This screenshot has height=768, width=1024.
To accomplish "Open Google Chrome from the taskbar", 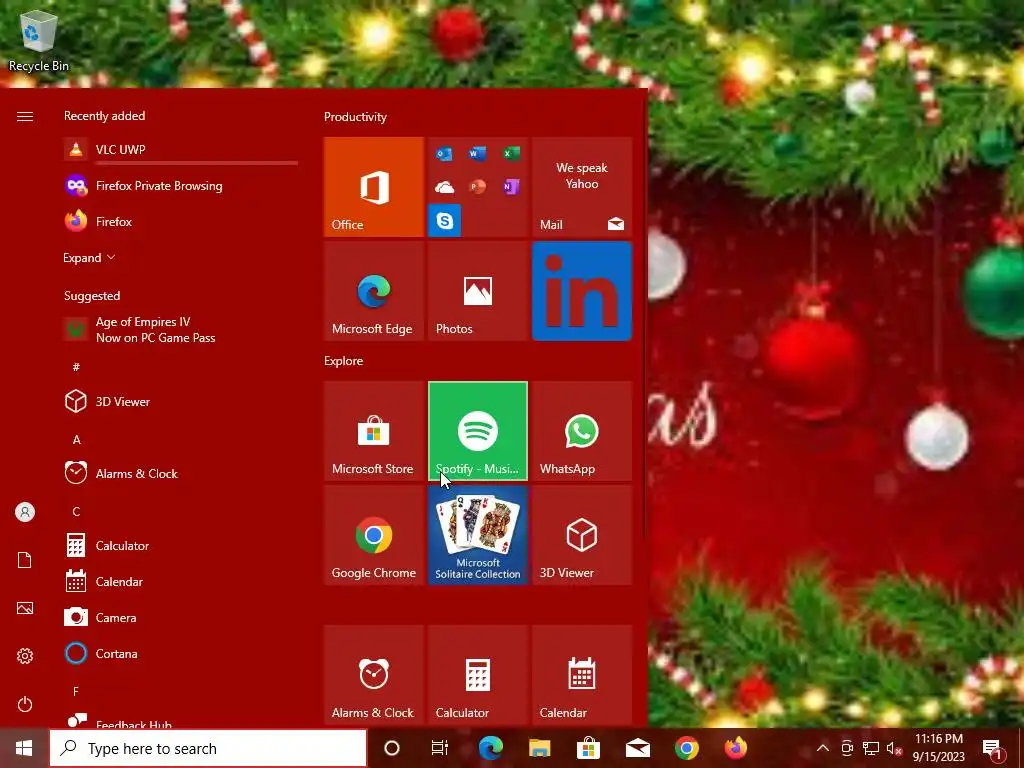I will coord(686,748).
